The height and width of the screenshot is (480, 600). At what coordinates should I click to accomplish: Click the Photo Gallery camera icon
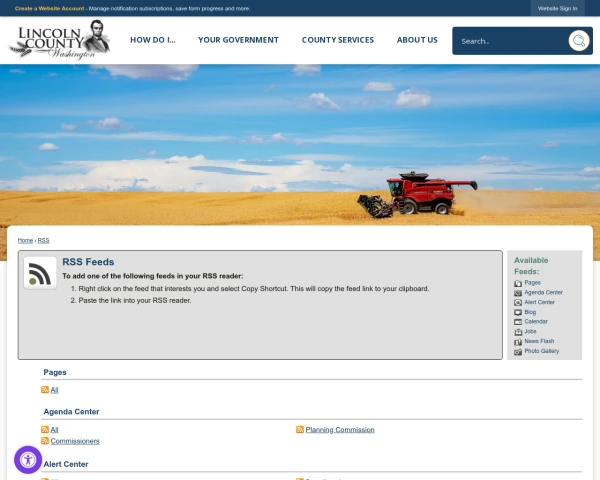pos(518,351)
